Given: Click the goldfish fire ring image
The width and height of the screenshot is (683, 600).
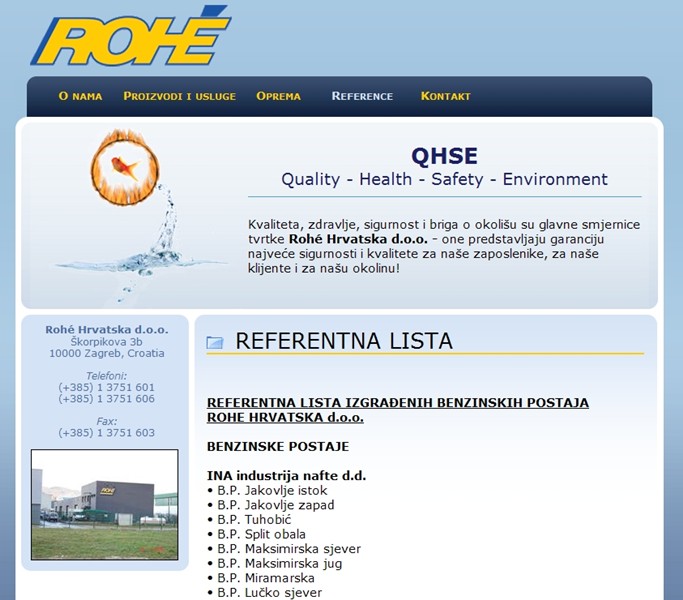Looking at the screenshot, I should click(x=125, y=167).
